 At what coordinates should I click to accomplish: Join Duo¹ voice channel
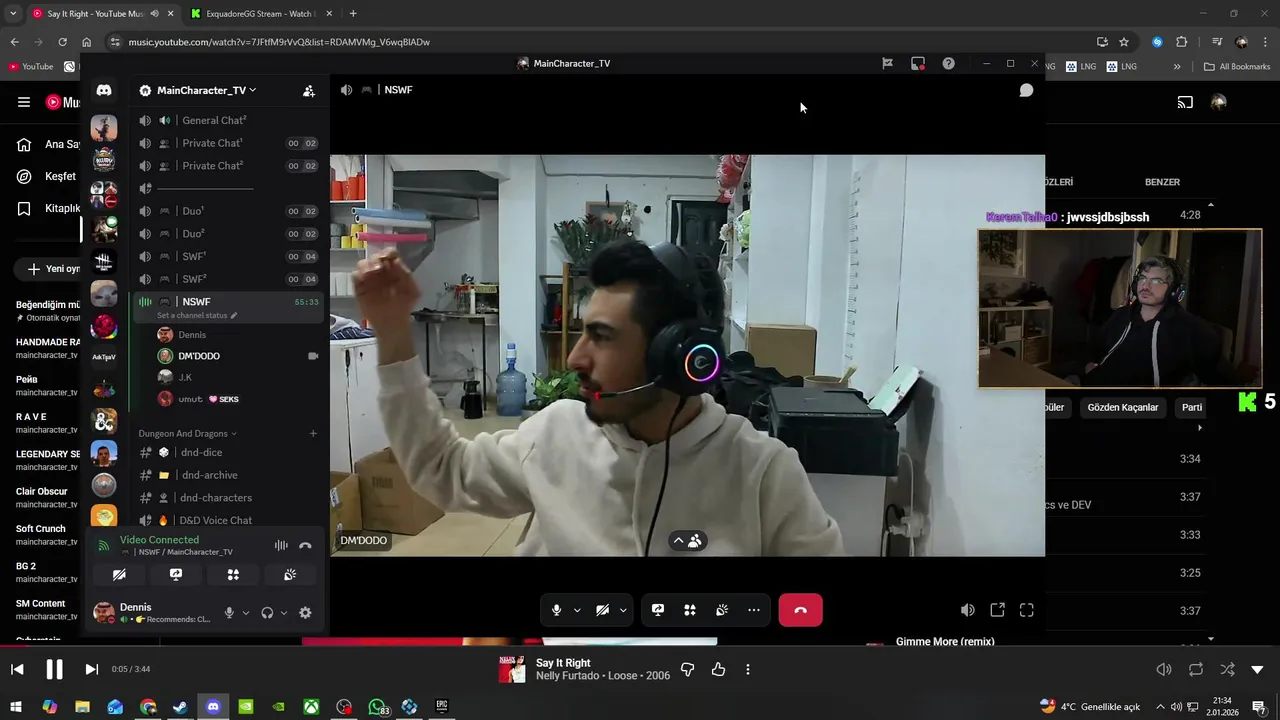[x=228, y=211]
